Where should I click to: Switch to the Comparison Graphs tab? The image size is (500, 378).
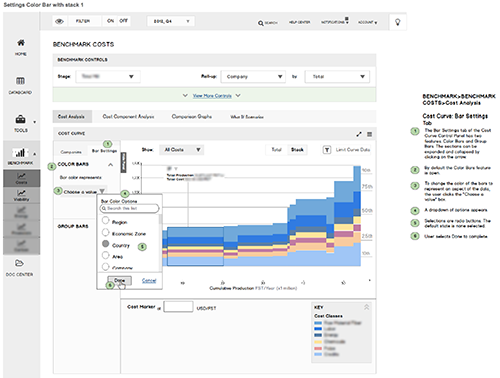coord(192,117)
